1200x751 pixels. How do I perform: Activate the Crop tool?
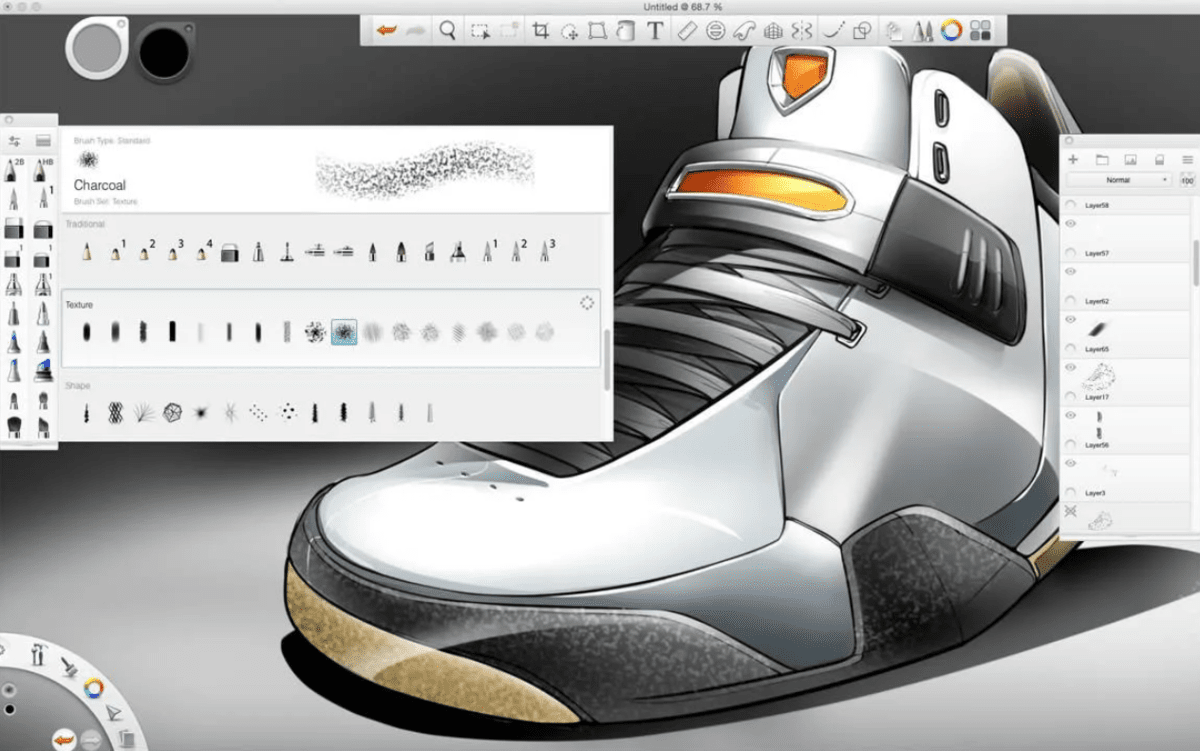pyautogui.click(x=541, y=31)
